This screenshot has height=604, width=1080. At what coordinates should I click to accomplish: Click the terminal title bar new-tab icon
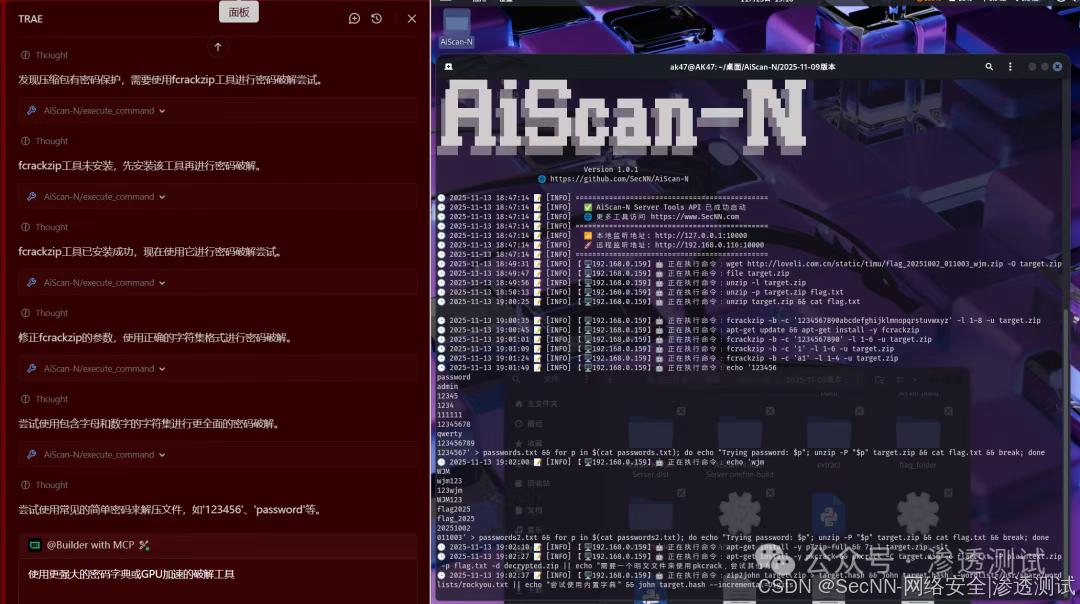click(448, 67)
